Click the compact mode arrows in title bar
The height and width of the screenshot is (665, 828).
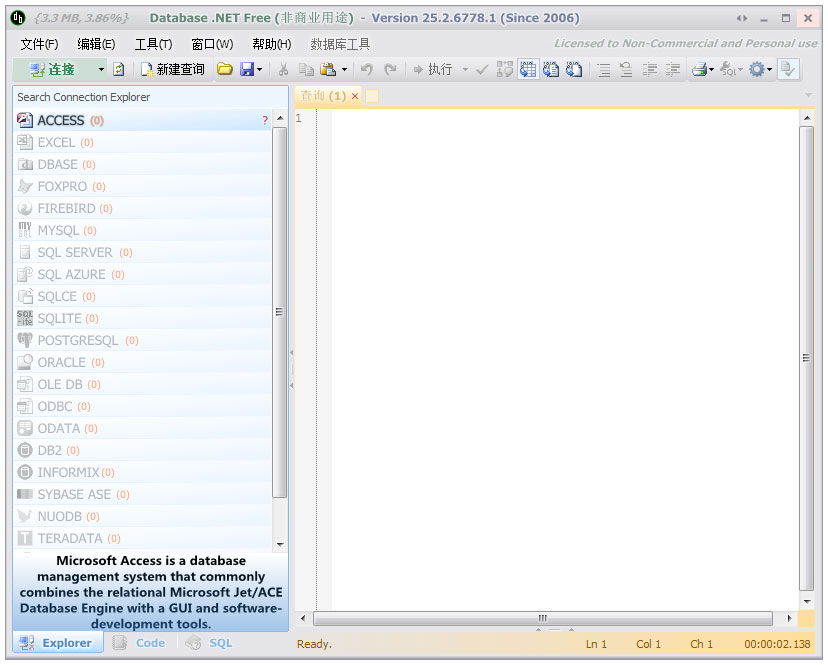click(742, 18)
